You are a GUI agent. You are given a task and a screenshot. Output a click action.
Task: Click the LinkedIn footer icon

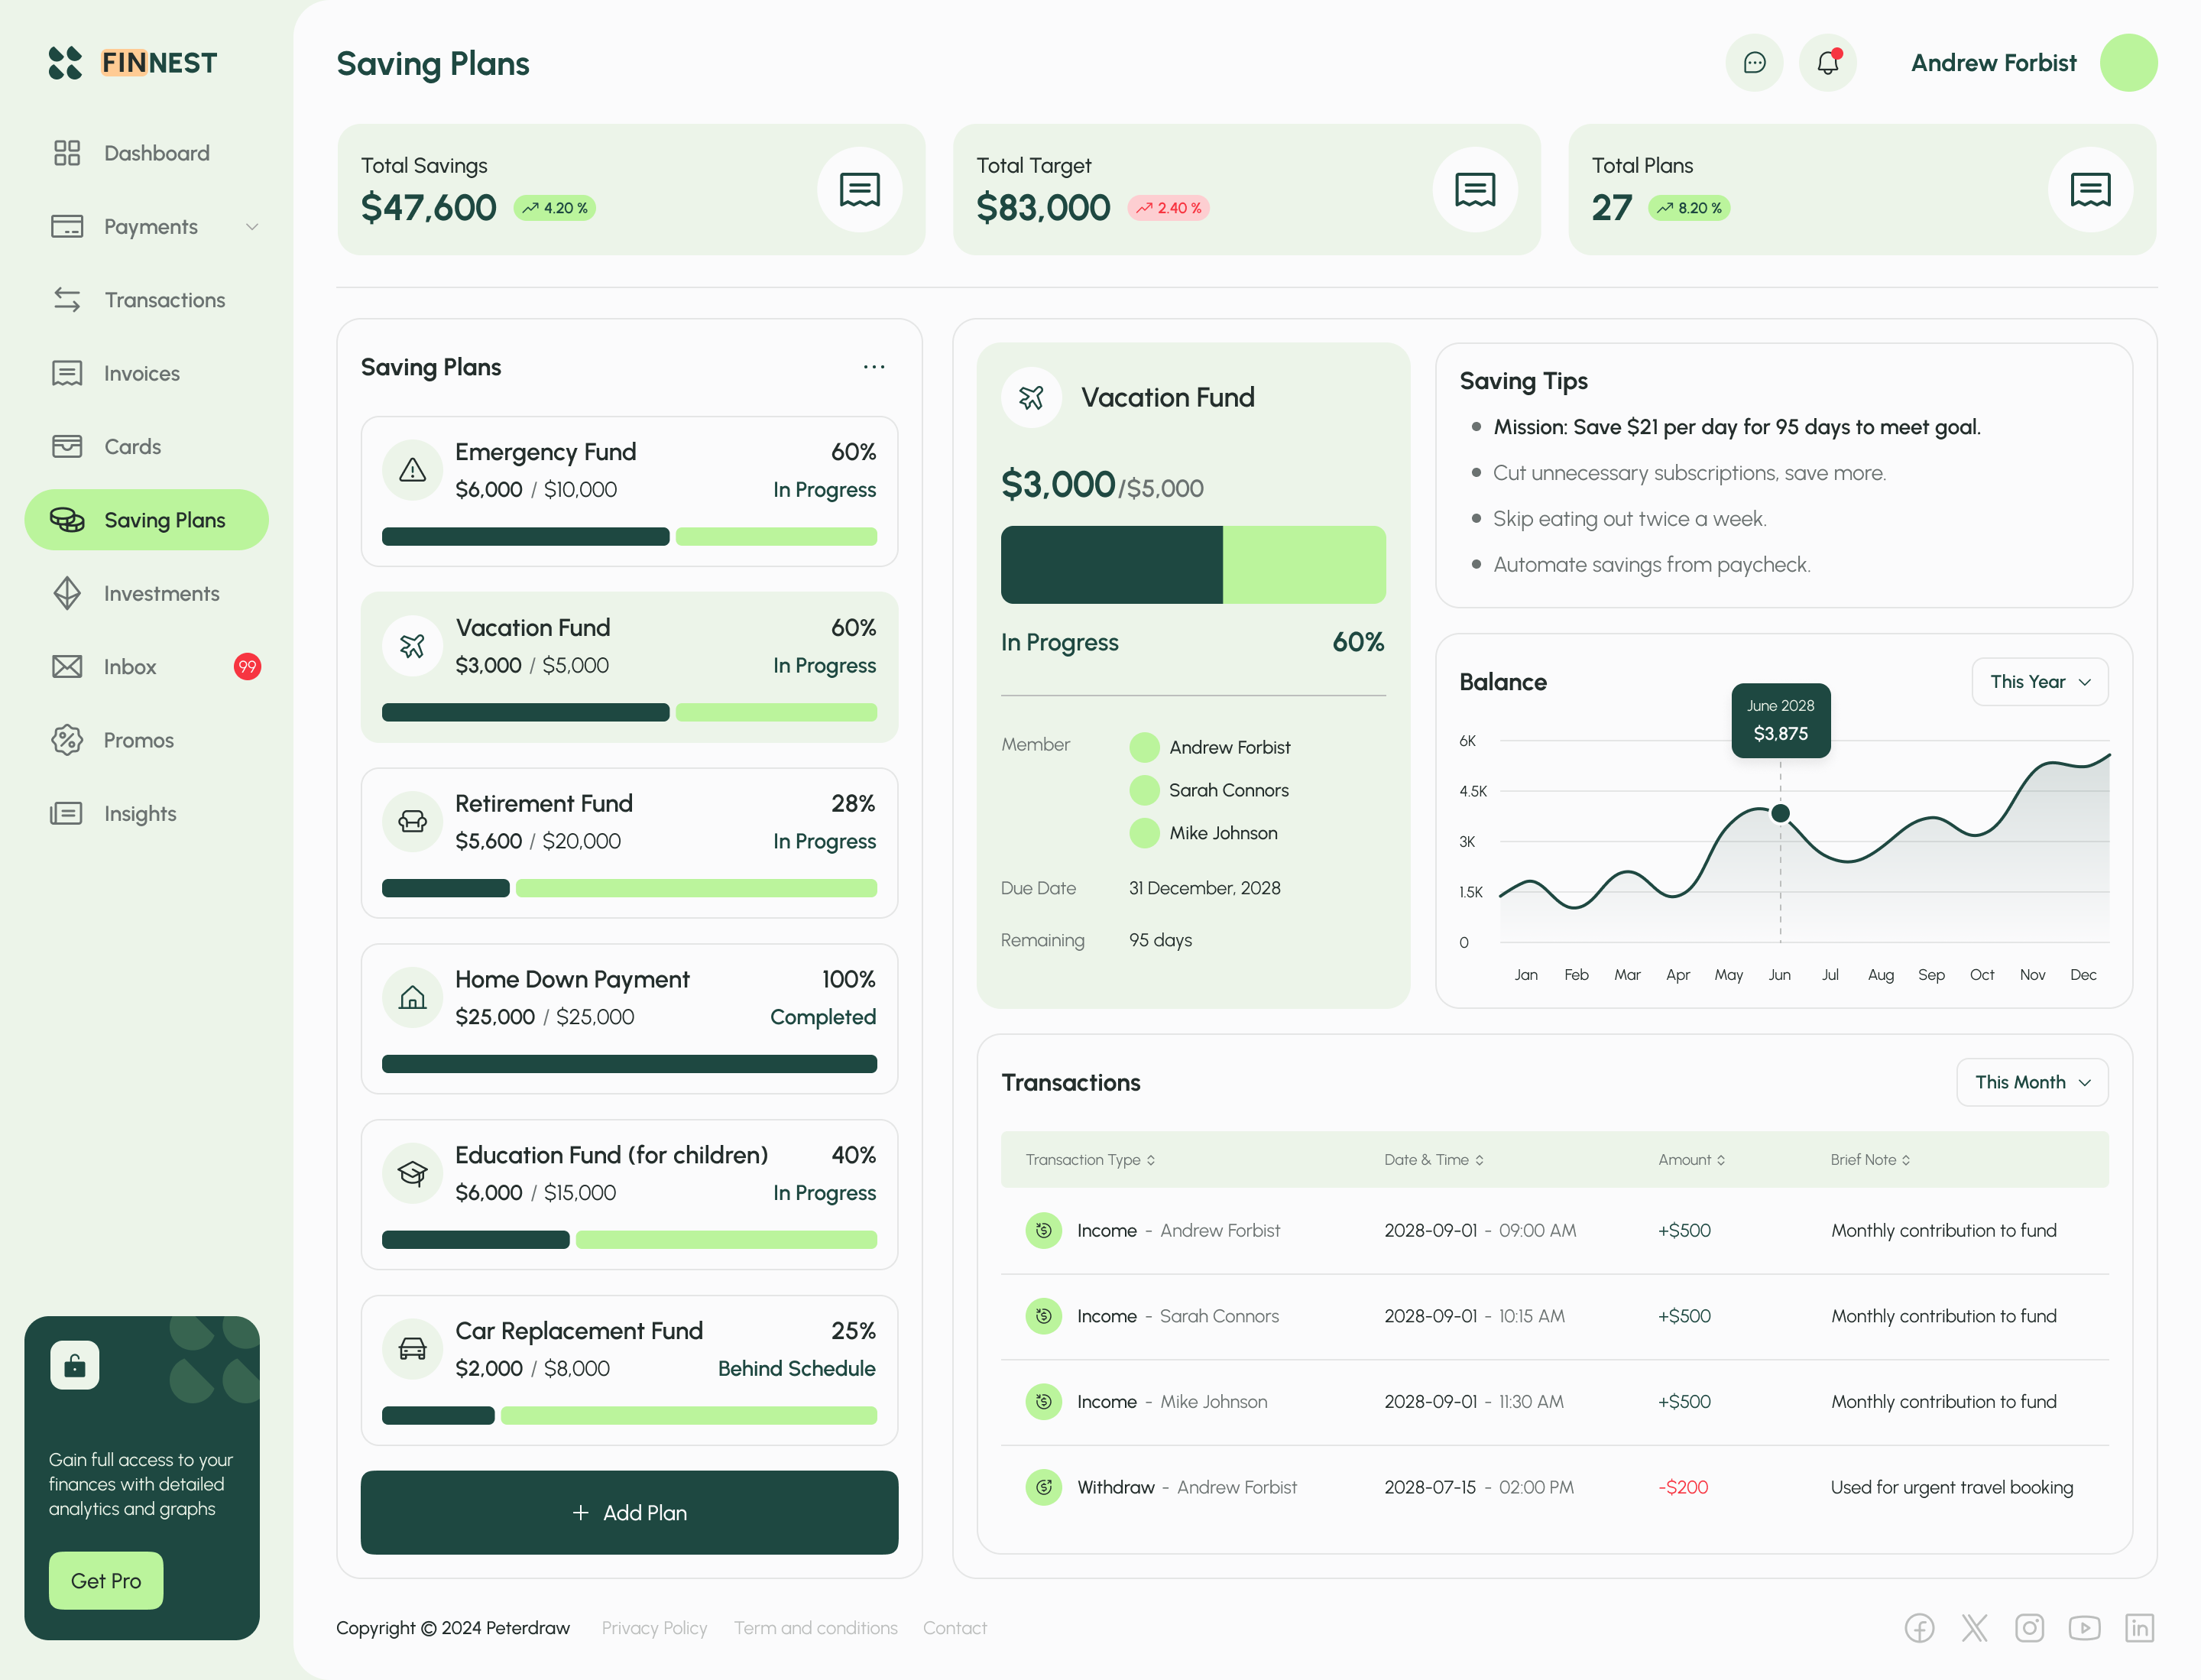[2139, 1628]
